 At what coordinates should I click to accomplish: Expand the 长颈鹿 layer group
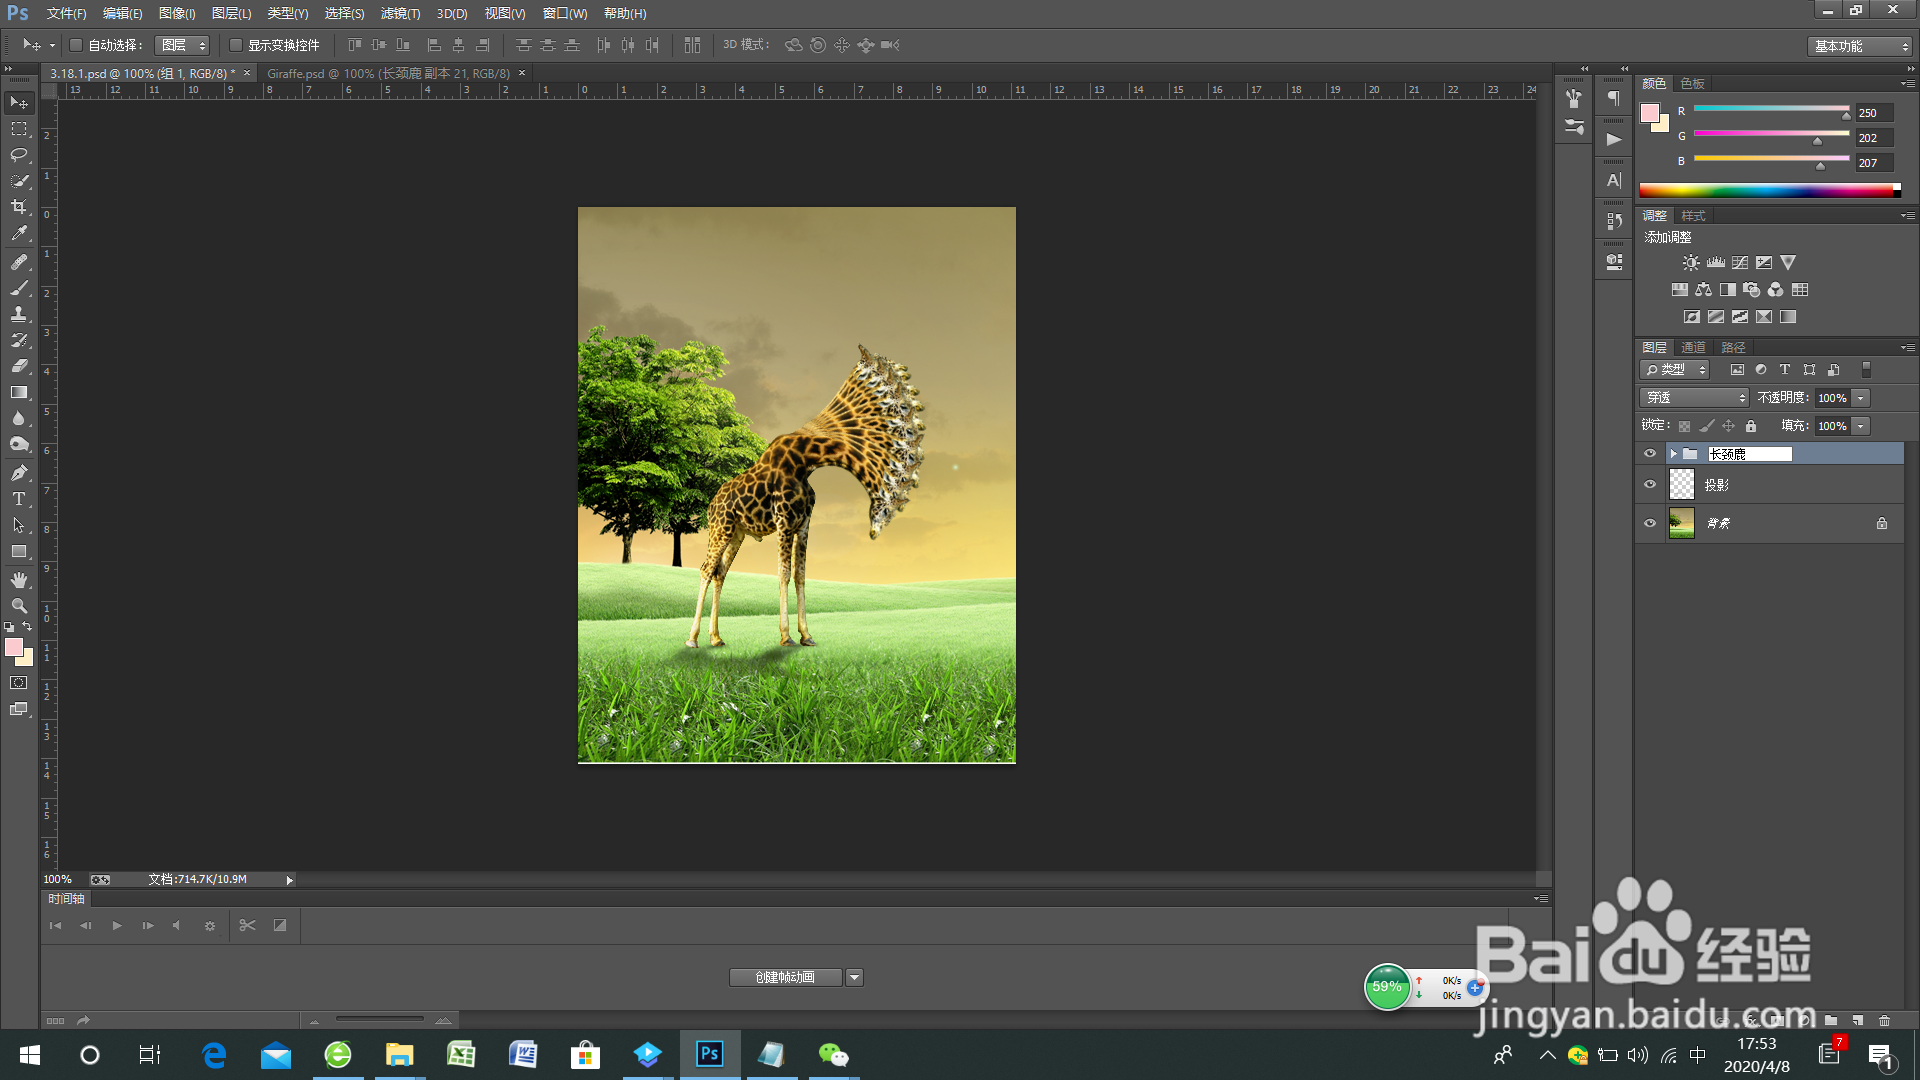pyautogui.click(x=1673, y=454)
